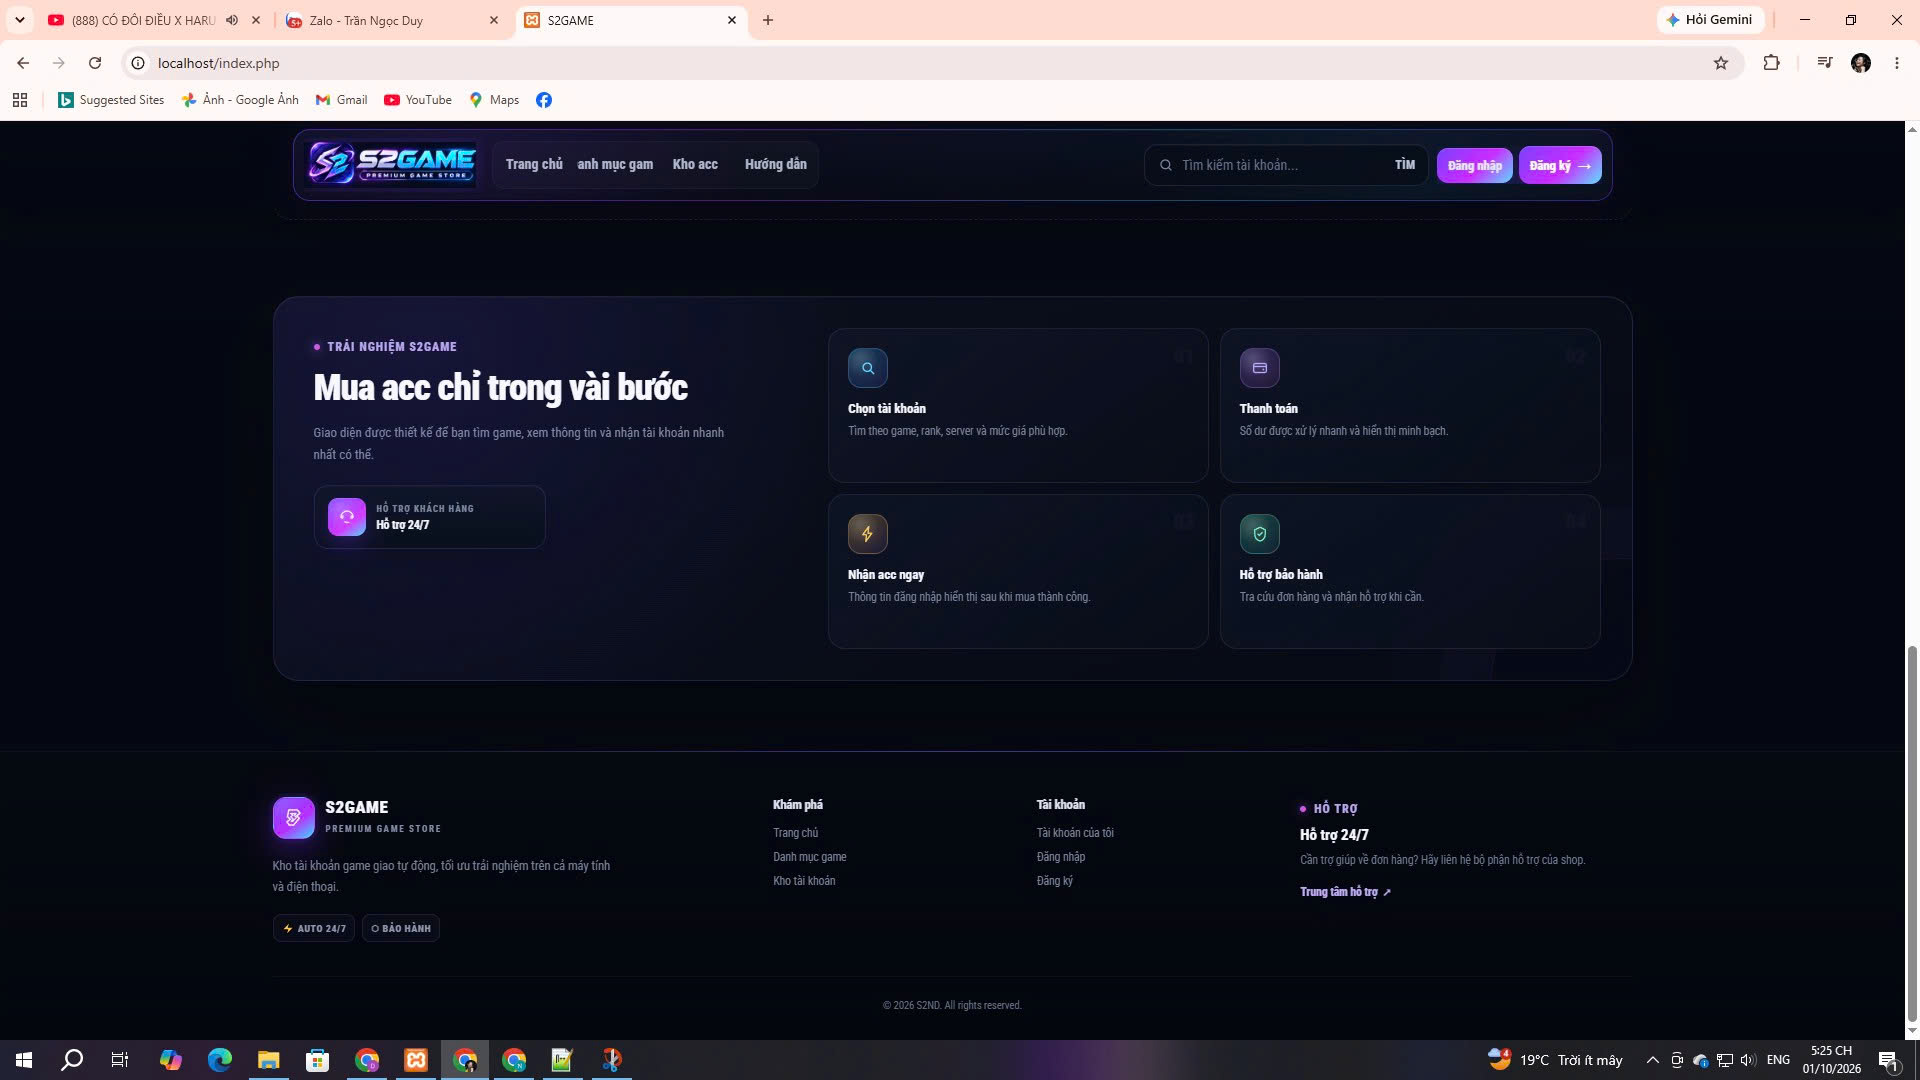Open XAMPP from the taskbar
This screenshot has width=1920, height=1080.
point(416,1060)
